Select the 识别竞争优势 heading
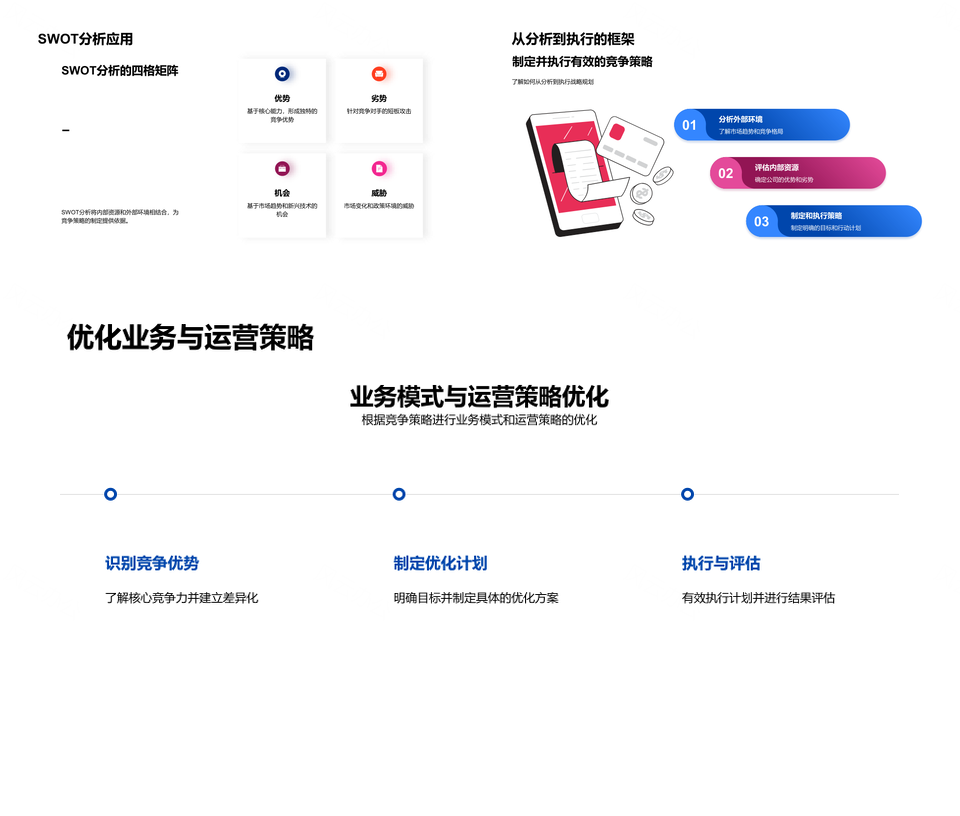The image size is (960, 816). coord(152,563)
